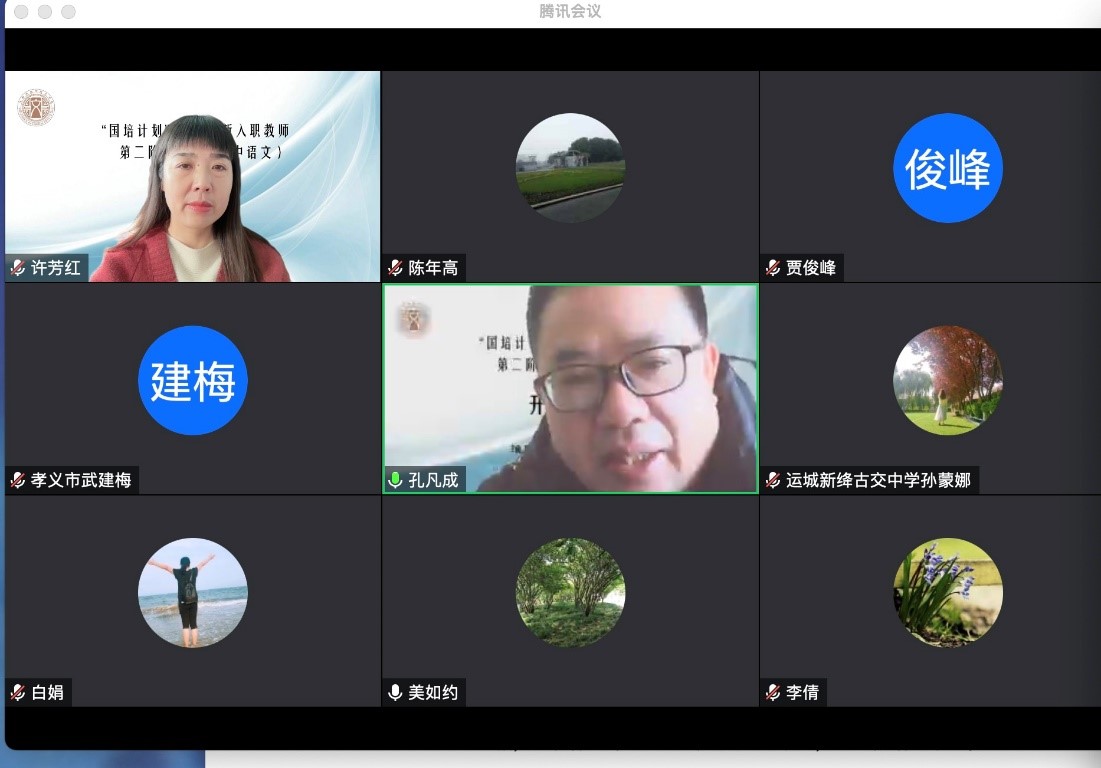Click the green active mic icon for 孔凡成
This screenshot has width=1101, height=768.
(x=396, y=480)
